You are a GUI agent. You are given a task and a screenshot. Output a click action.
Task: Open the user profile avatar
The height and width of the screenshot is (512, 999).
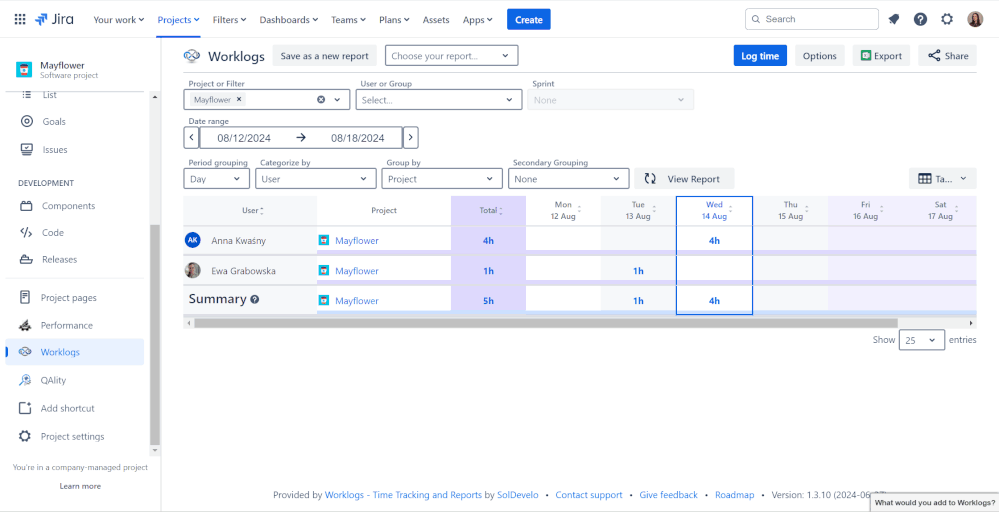click(x=975, y=19)
